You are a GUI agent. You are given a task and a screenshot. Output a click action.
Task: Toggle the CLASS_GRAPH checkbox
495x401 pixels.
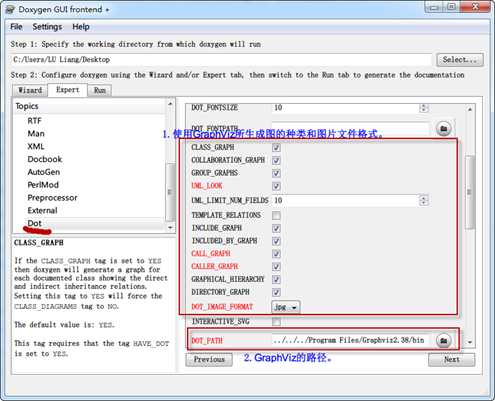276,148
